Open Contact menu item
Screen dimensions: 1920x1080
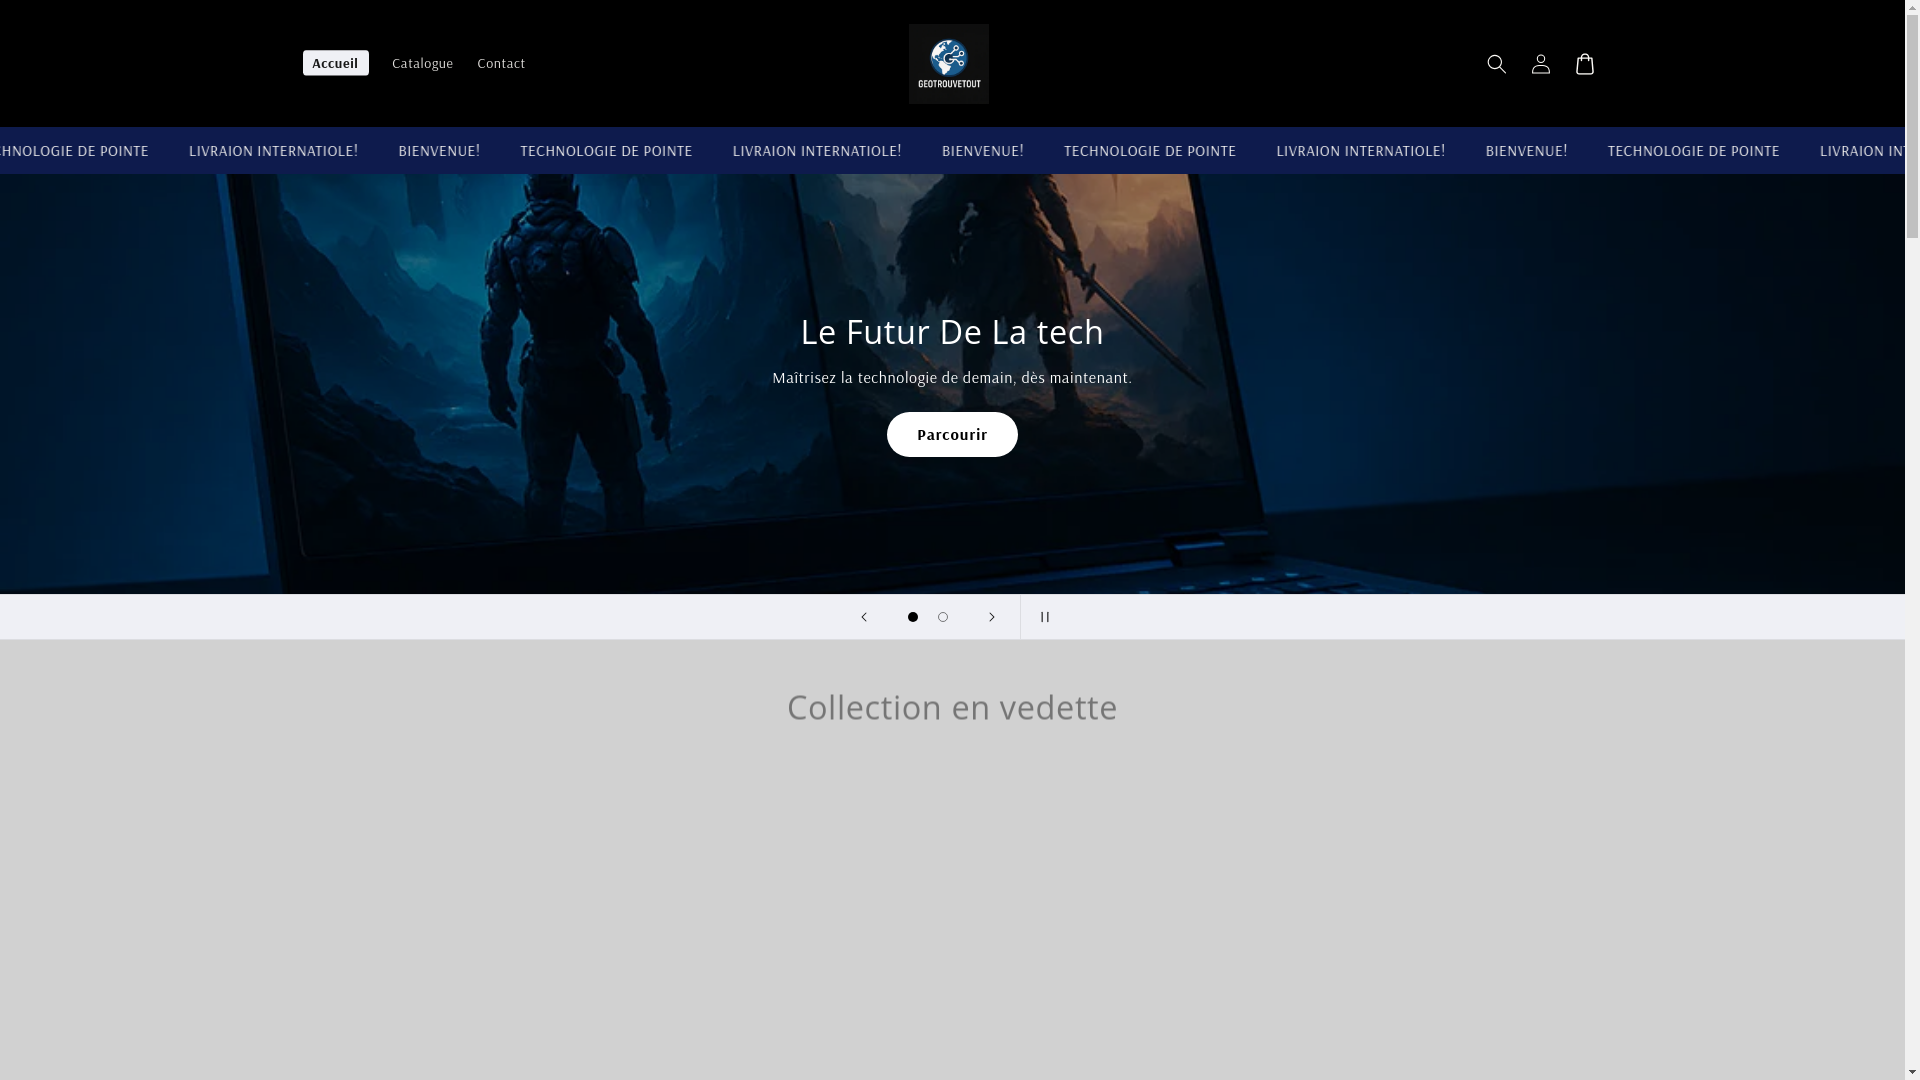click(x=501, y=63)
